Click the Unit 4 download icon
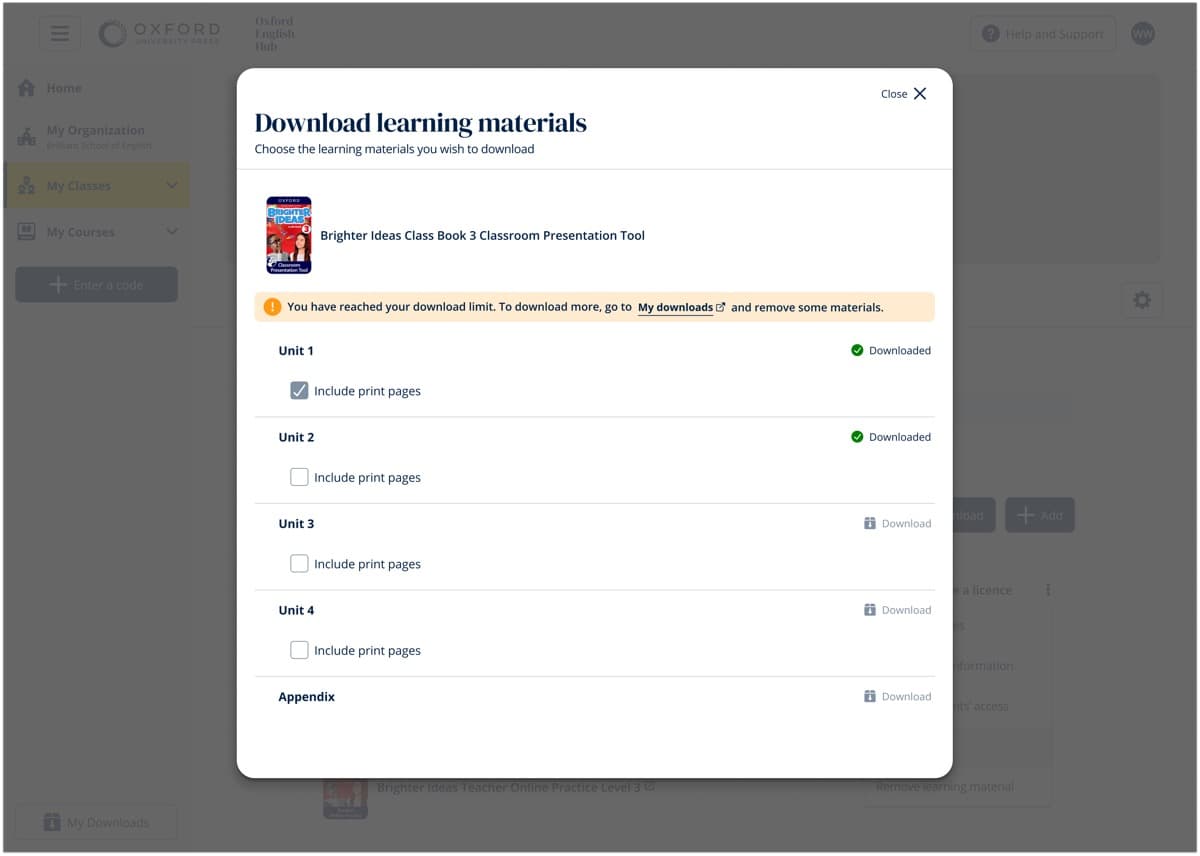1200x856 pixels. coord(870,610)
